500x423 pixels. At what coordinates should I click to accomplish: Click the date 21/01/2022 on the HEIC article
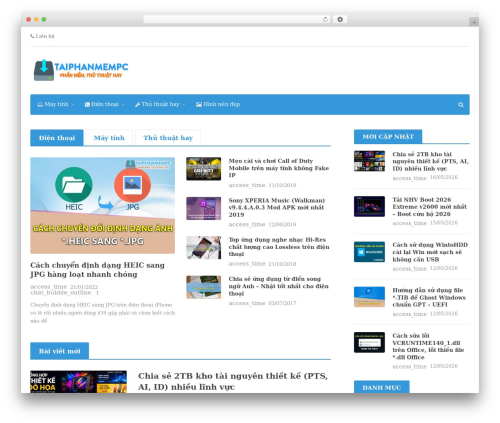point(84,287)
